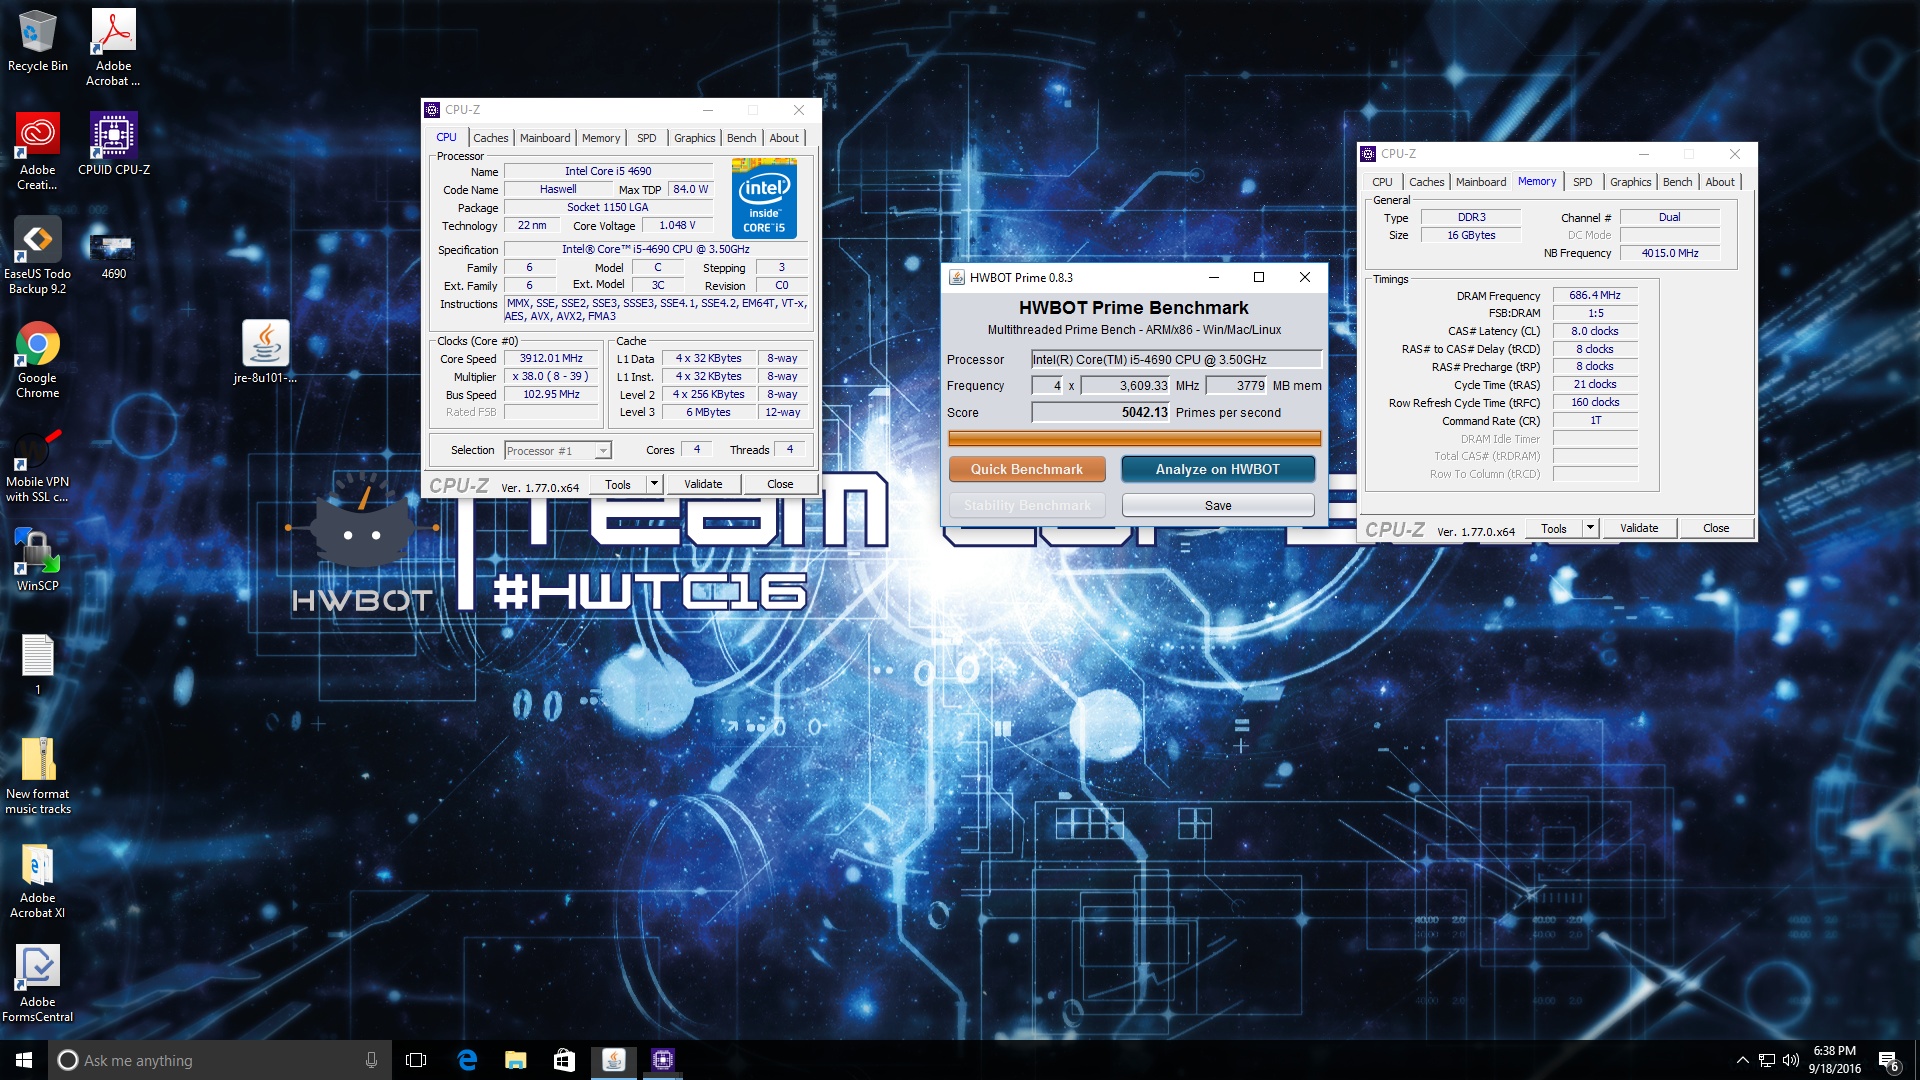Show hidden system tray icons
Screen dimensions: 1920x1080
coord(1742,1060)
